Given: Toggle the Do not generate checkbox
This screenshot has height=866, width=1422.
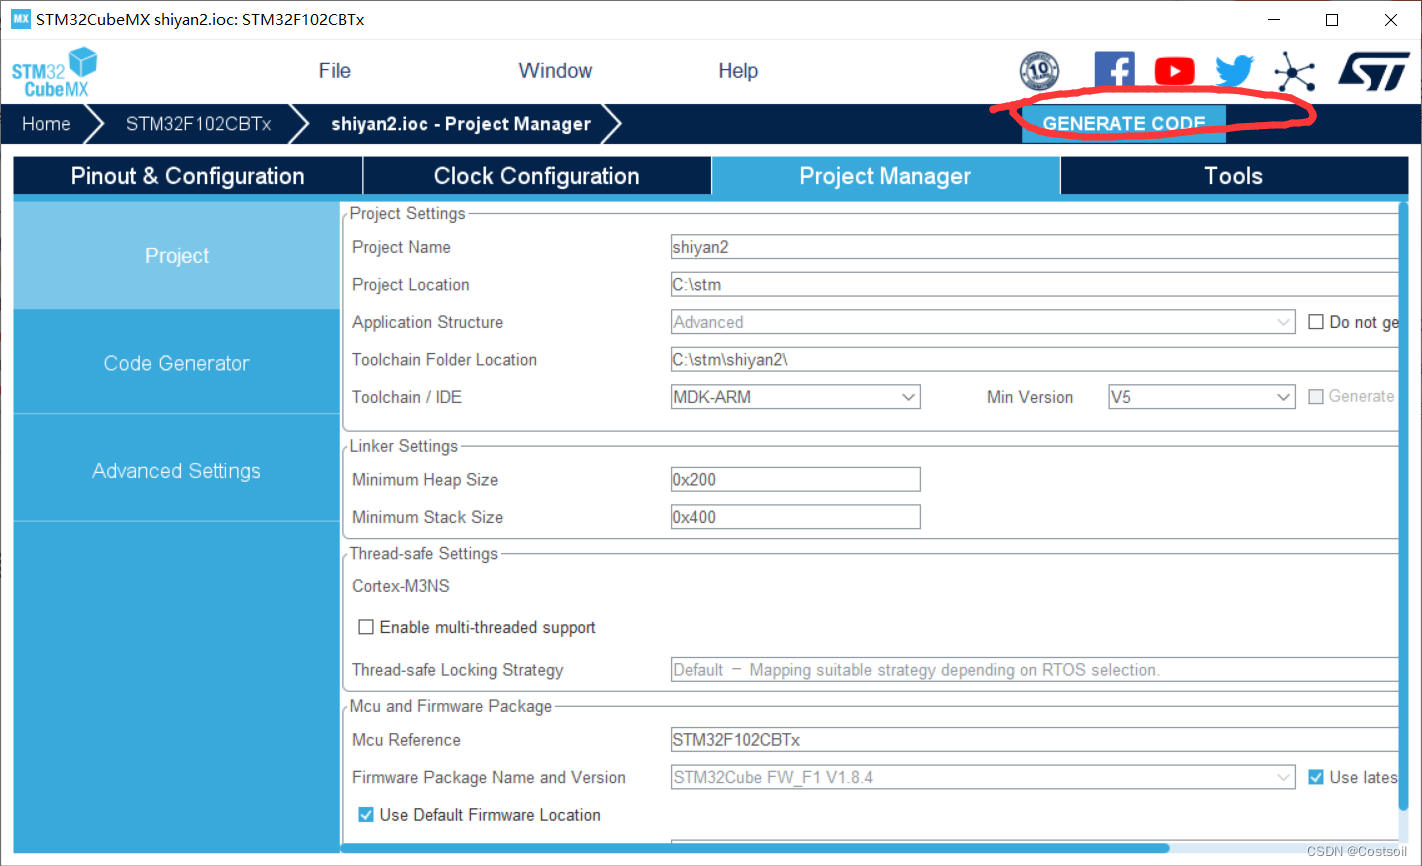Looking at the screenshot, I should point(1316,322).
